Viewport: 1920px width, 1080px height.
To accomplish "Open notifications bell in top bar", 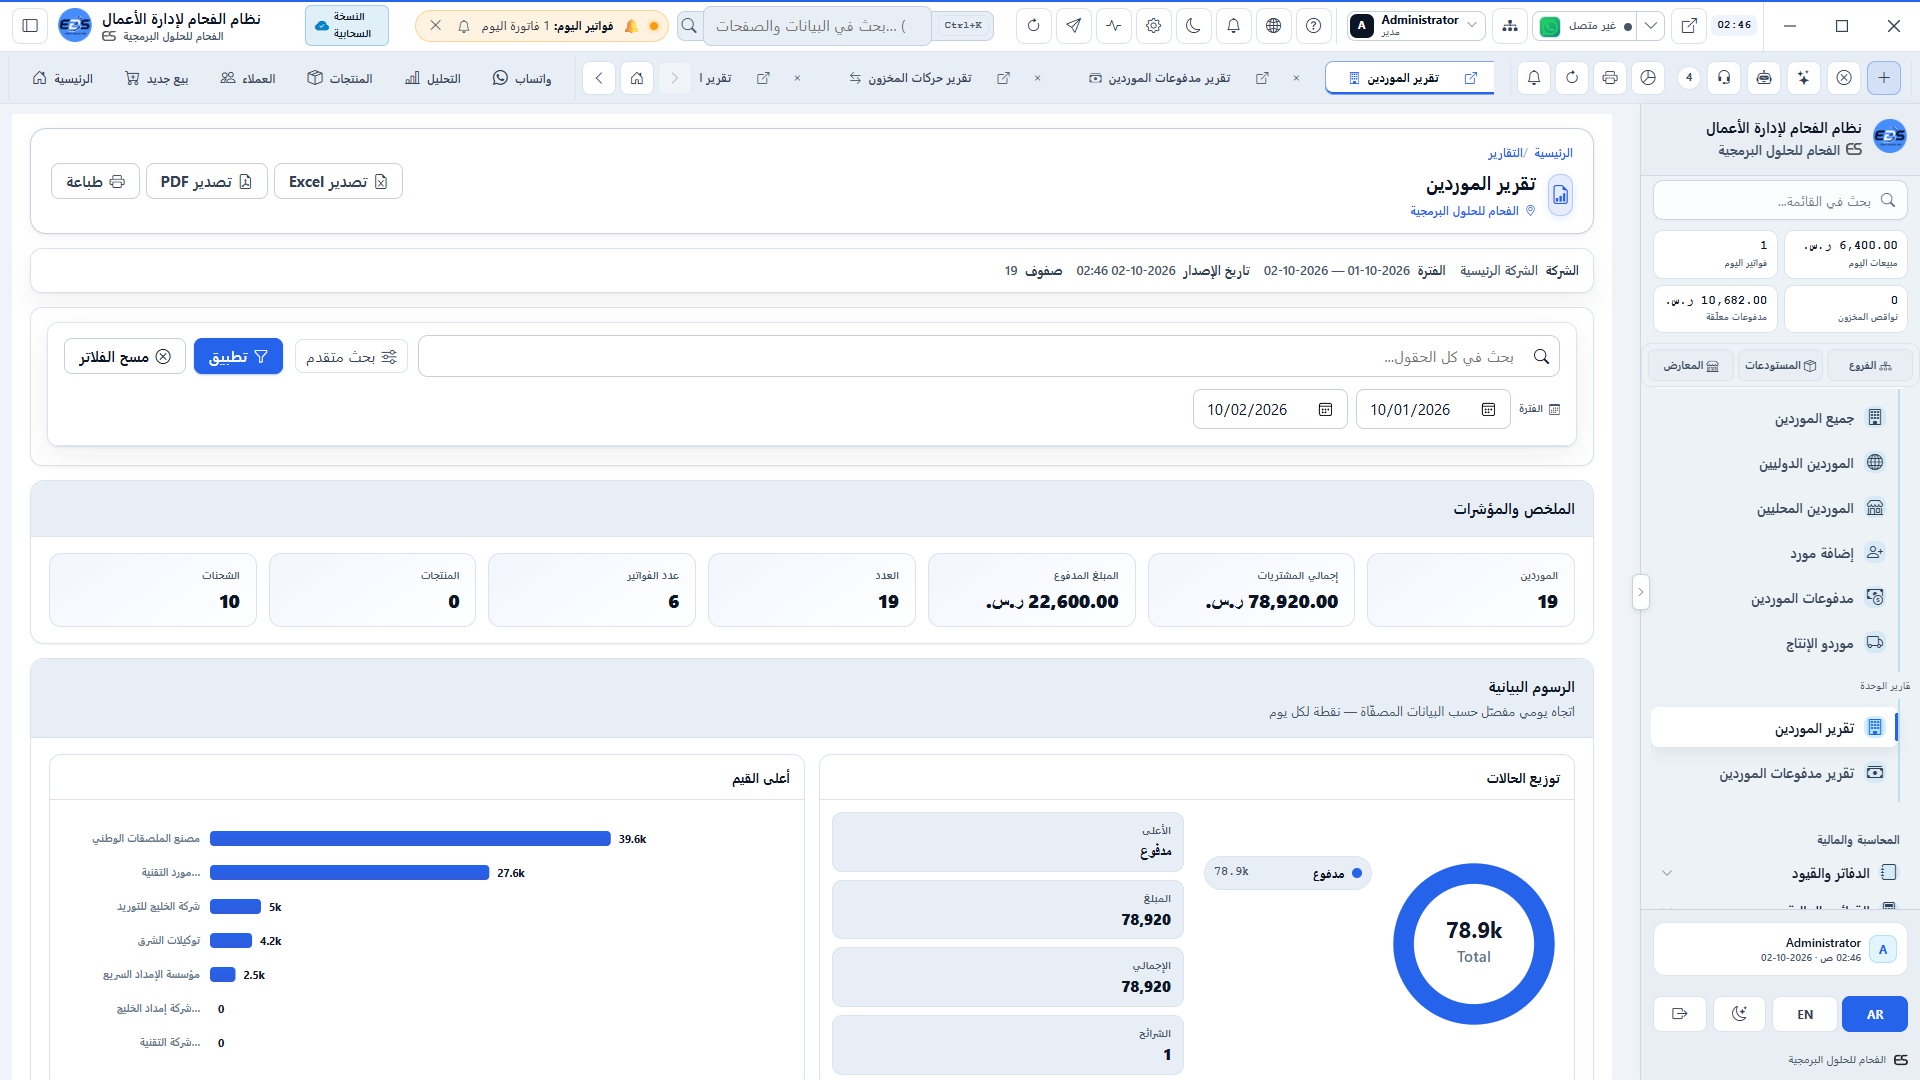I will [x=1234, y=26].
